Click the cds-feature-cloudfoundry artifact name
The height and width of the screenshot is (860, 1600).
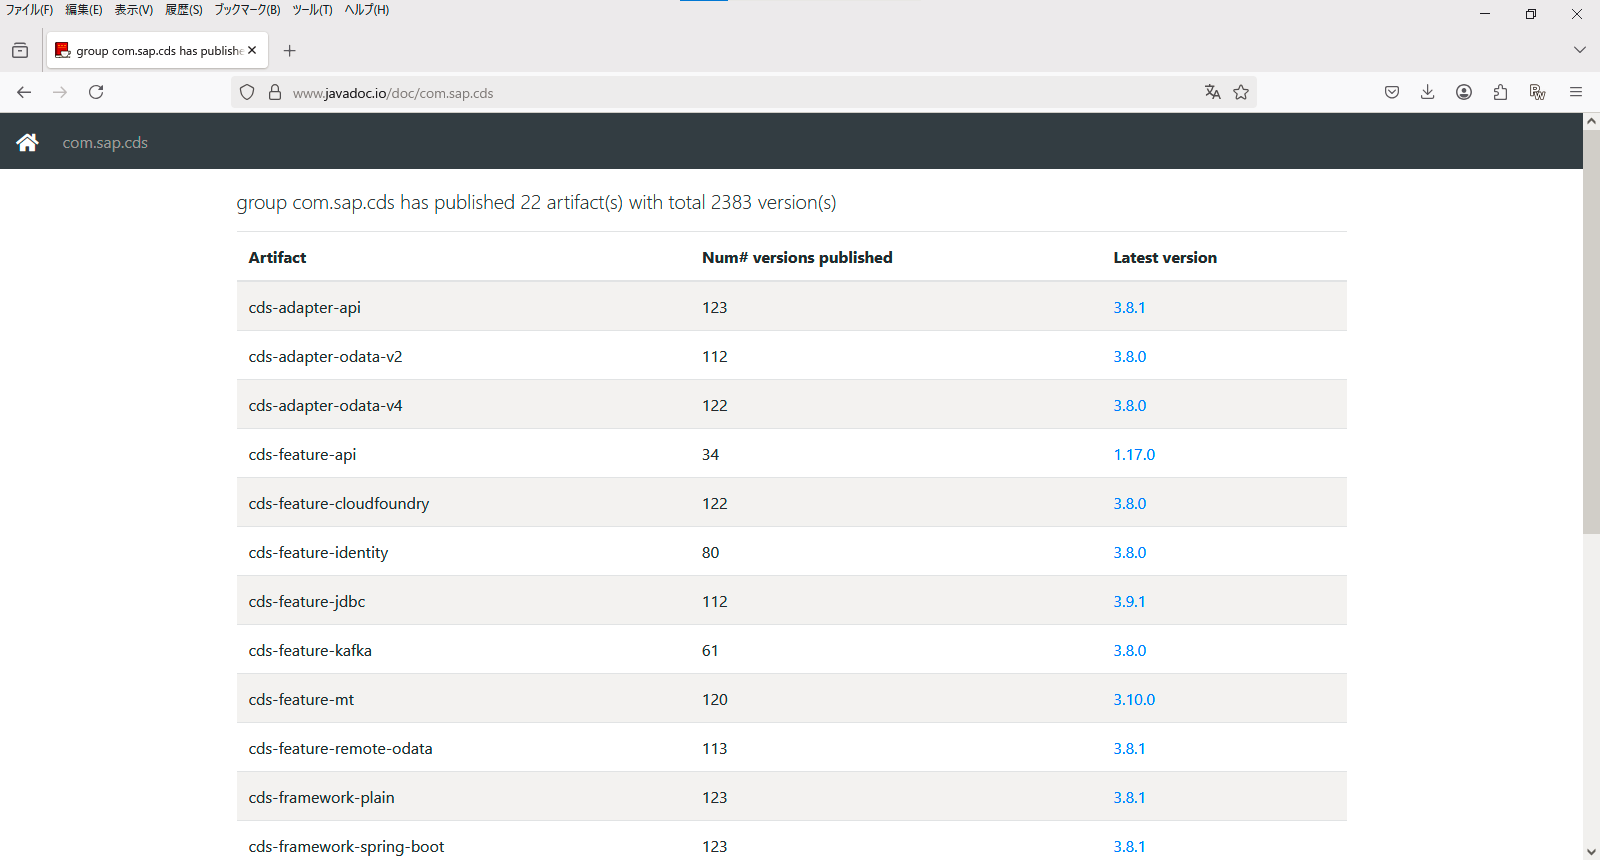click(x=339, y=503)
